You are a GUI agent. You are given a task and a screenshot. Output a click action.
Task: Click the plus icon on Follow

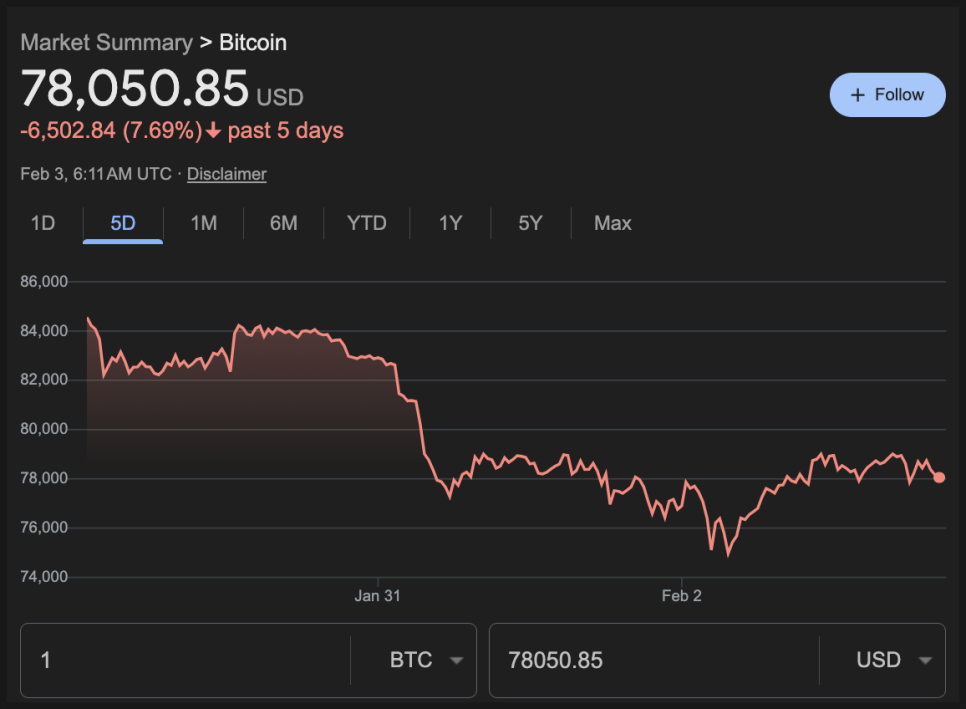(x=857, y=95)
